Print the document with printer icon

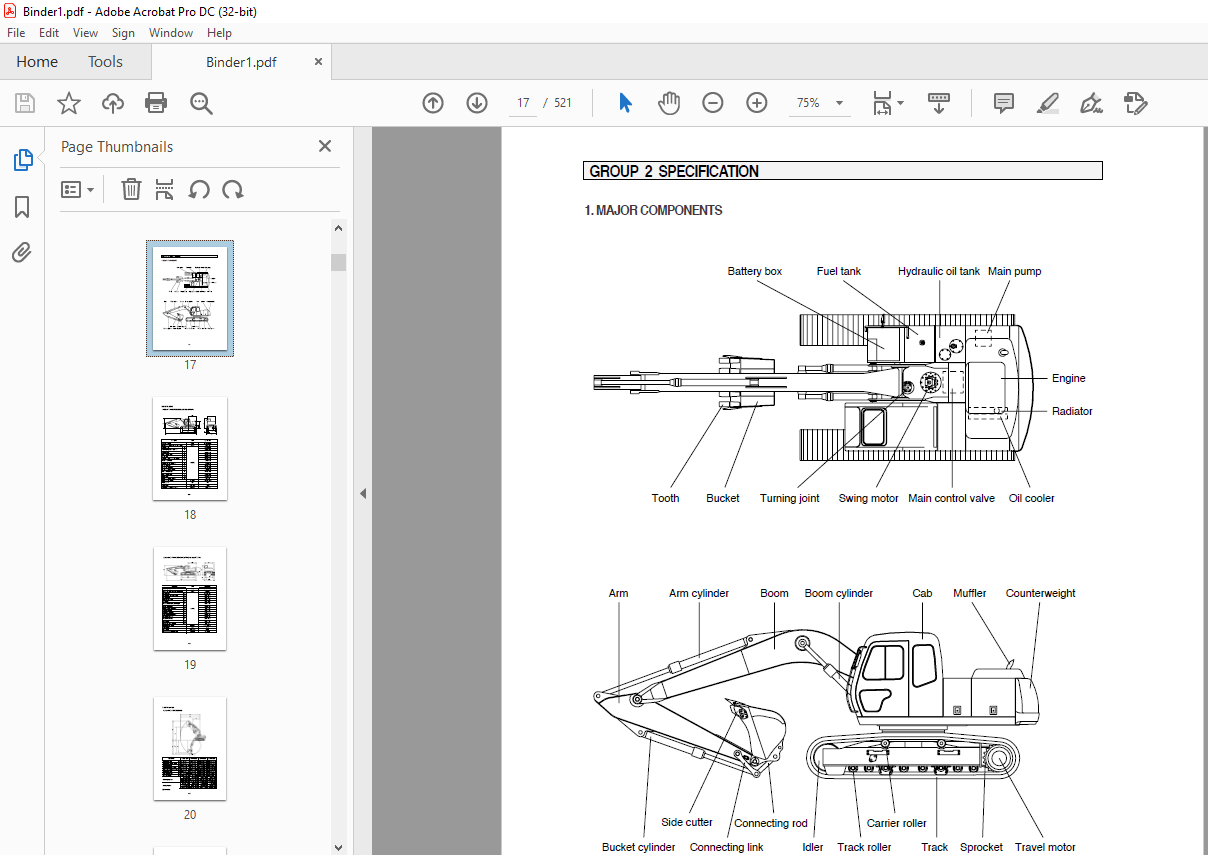pos(156,103)
